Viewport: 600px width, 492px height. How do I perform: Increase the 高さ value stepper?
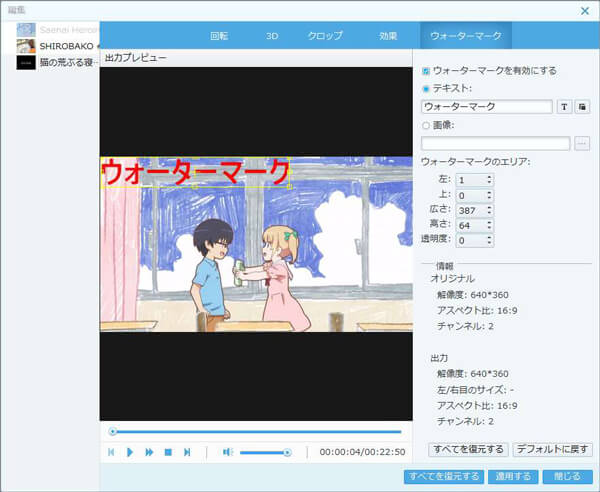point(489,222)
